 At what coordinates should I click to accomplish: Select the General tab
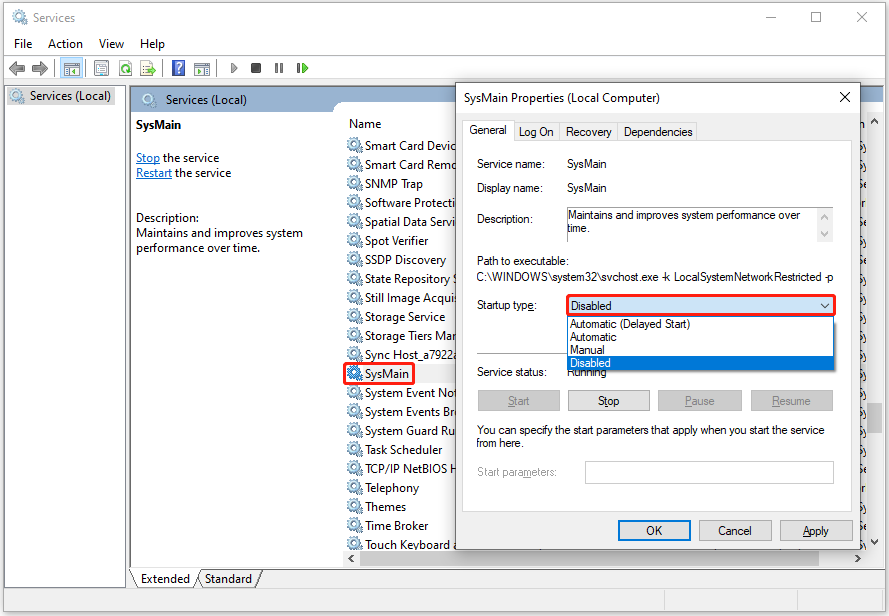click(488, 130)
